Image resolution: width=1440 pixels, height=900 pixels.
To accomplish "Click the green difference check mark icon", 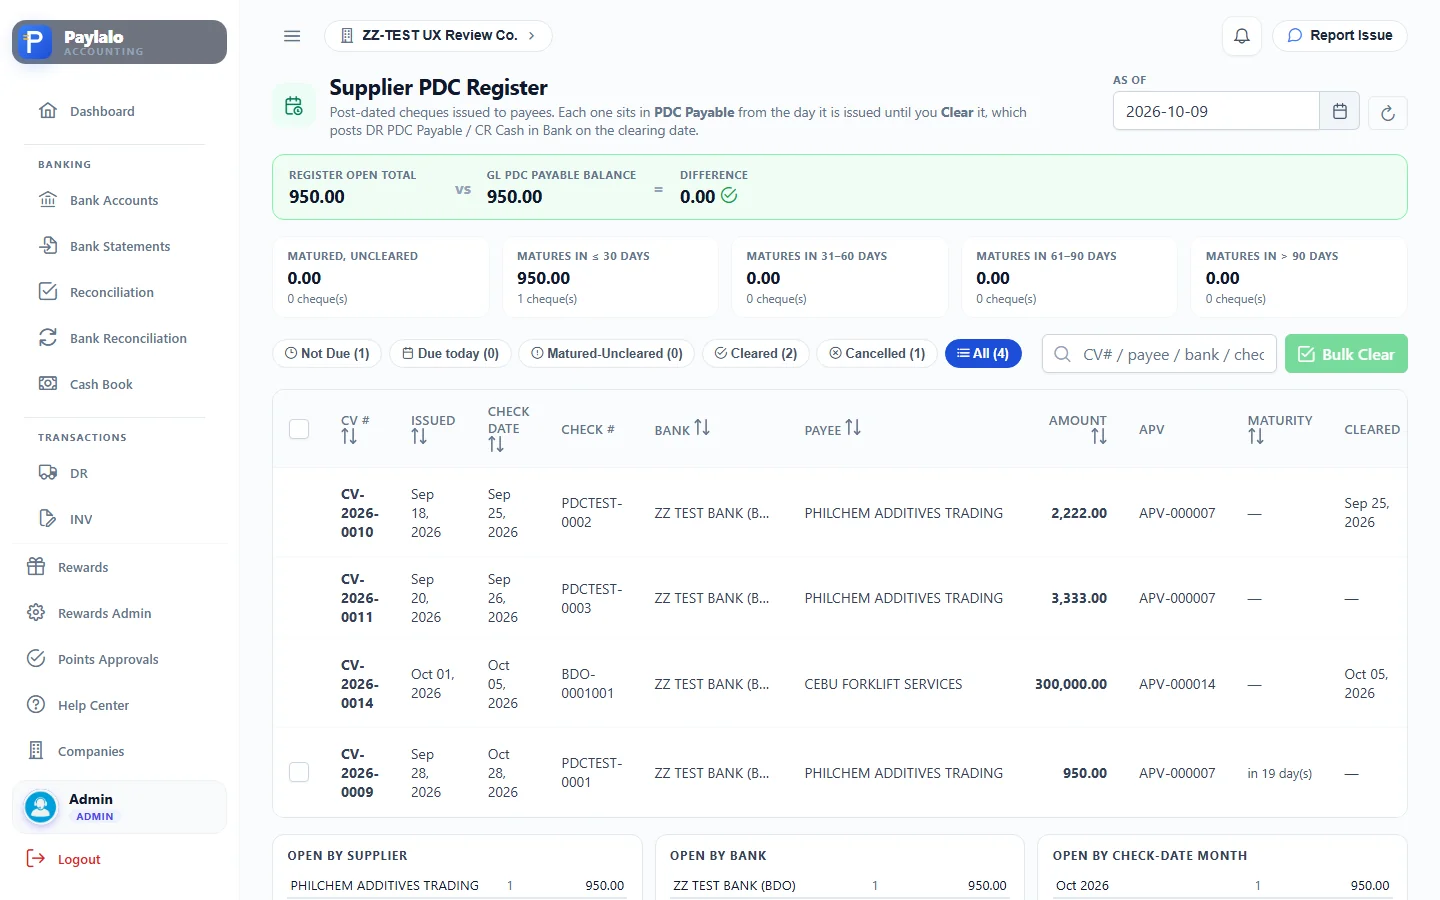I will (x=729, y=196).
